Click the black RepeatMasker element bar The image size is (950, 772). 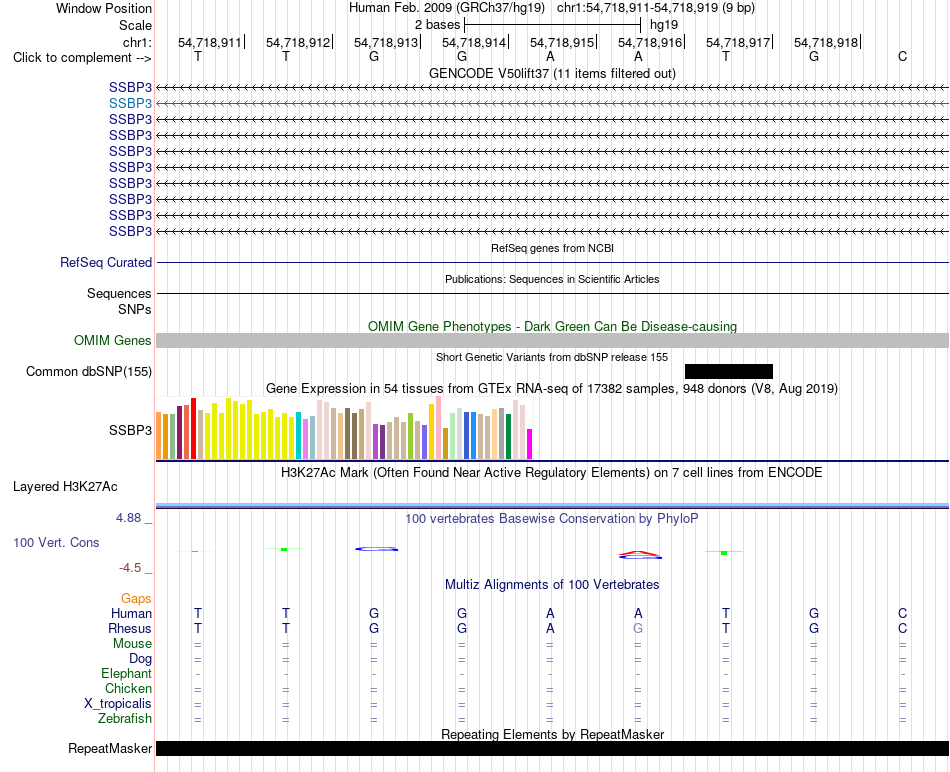[x=552, y=748]
